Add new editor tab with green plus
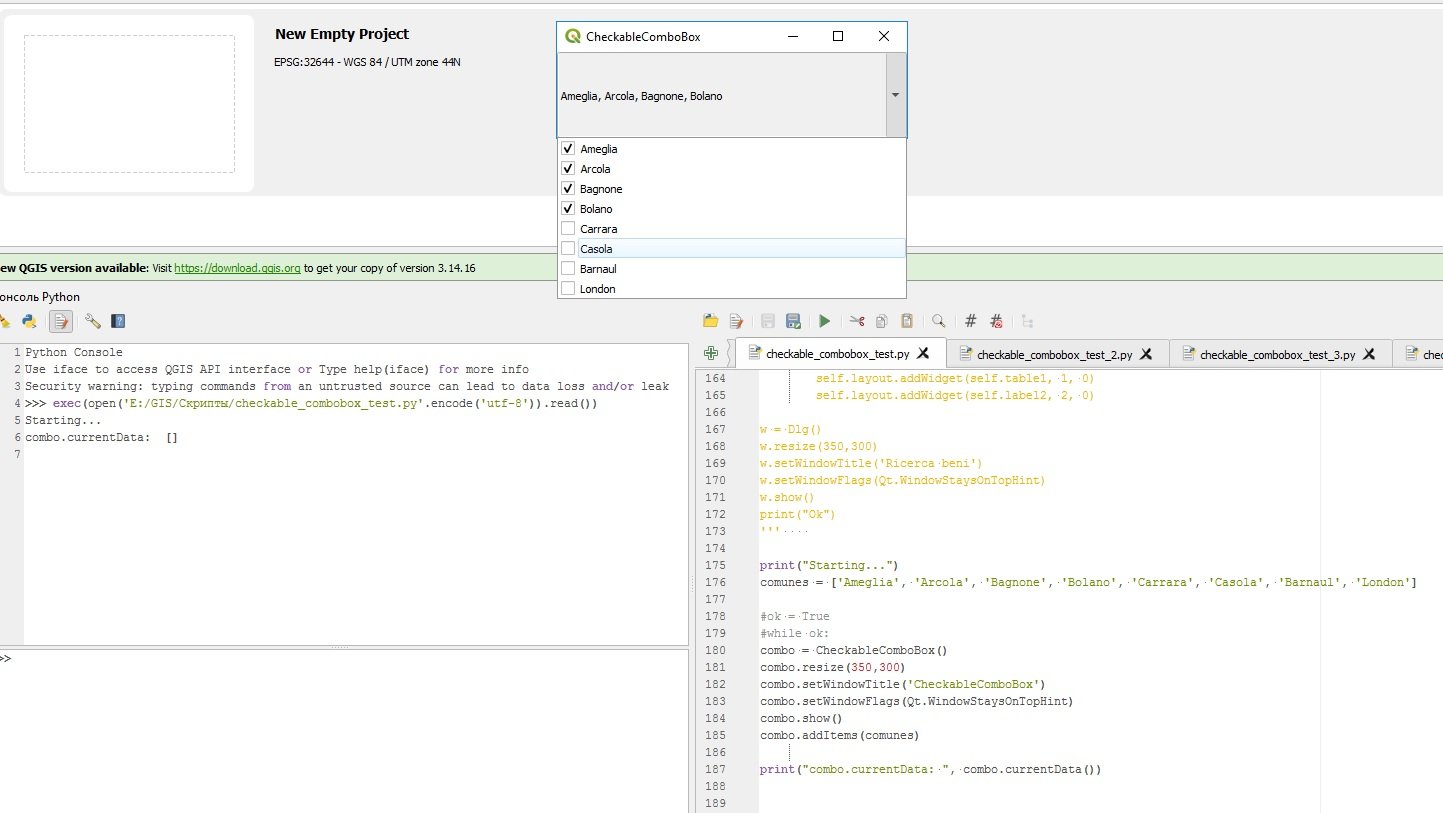 [x=711, y=353]
